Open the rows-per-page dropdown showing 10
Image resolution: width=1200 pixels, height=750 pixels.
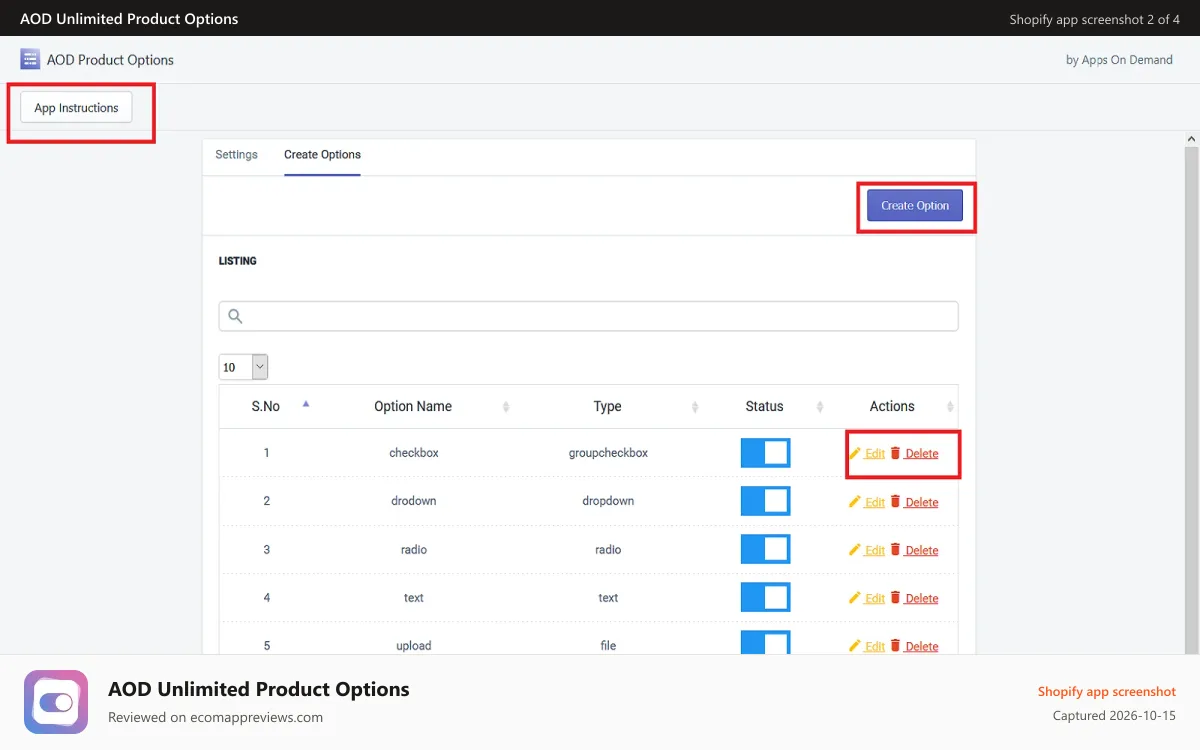point(243,367)
